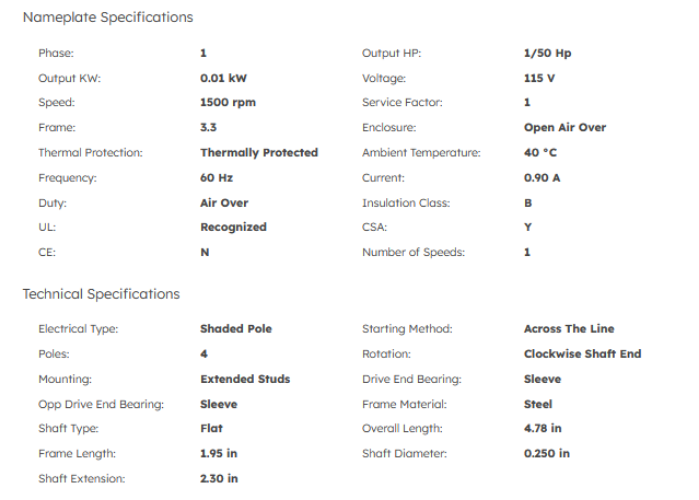The image size is (699, 500).
Task: Select the Extended Studs mounting value
Action: pos(245,379)
